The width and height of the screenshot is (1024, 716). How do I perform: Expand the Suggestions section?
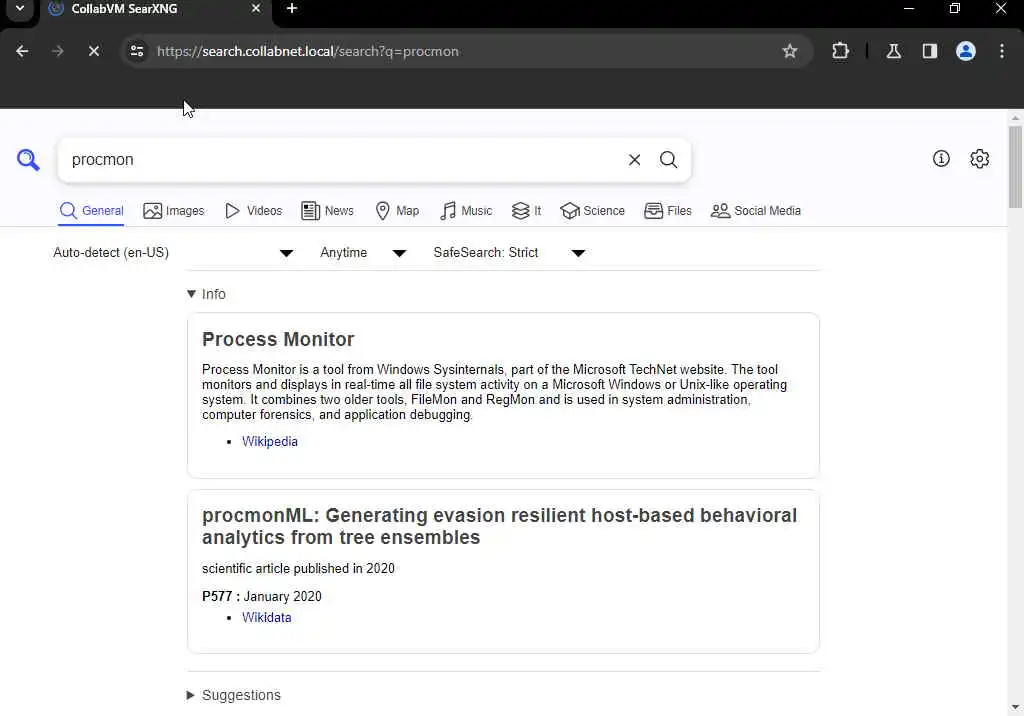click(234, 695)
